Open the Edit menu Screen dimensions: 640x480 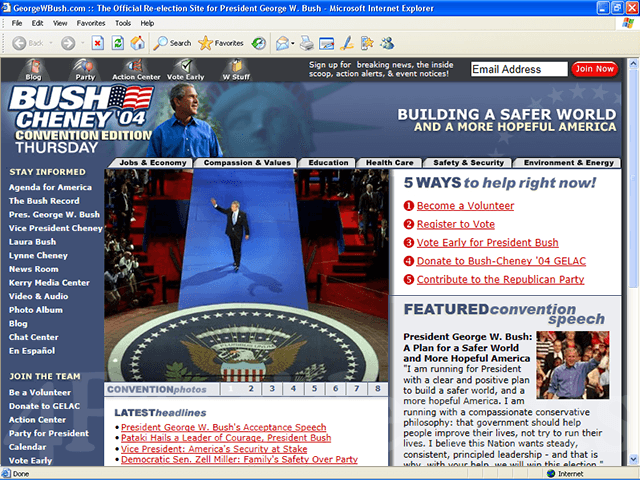pos(38,23)
